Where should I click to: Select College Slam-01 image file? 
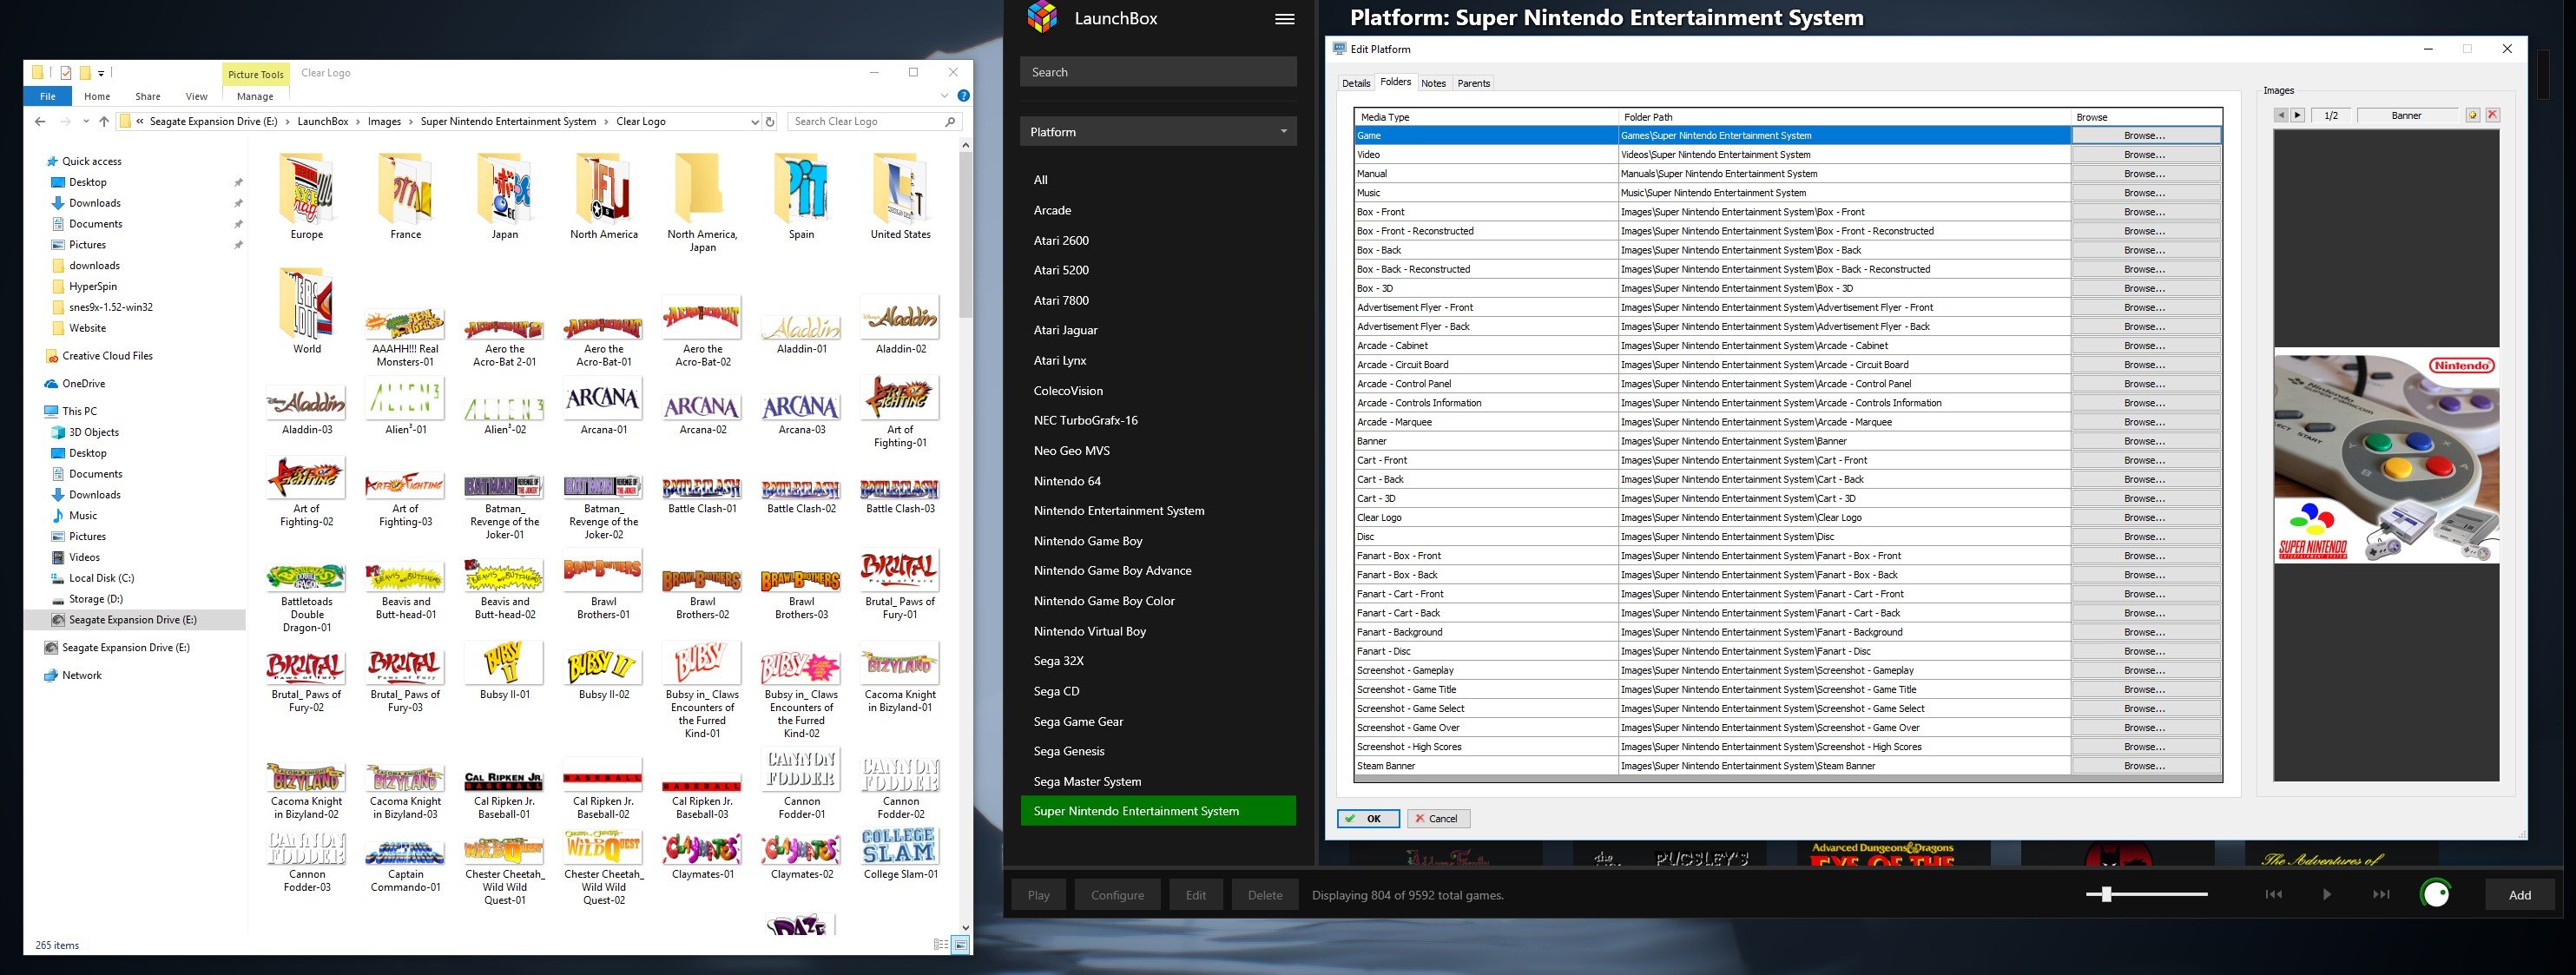coord(900,854)
